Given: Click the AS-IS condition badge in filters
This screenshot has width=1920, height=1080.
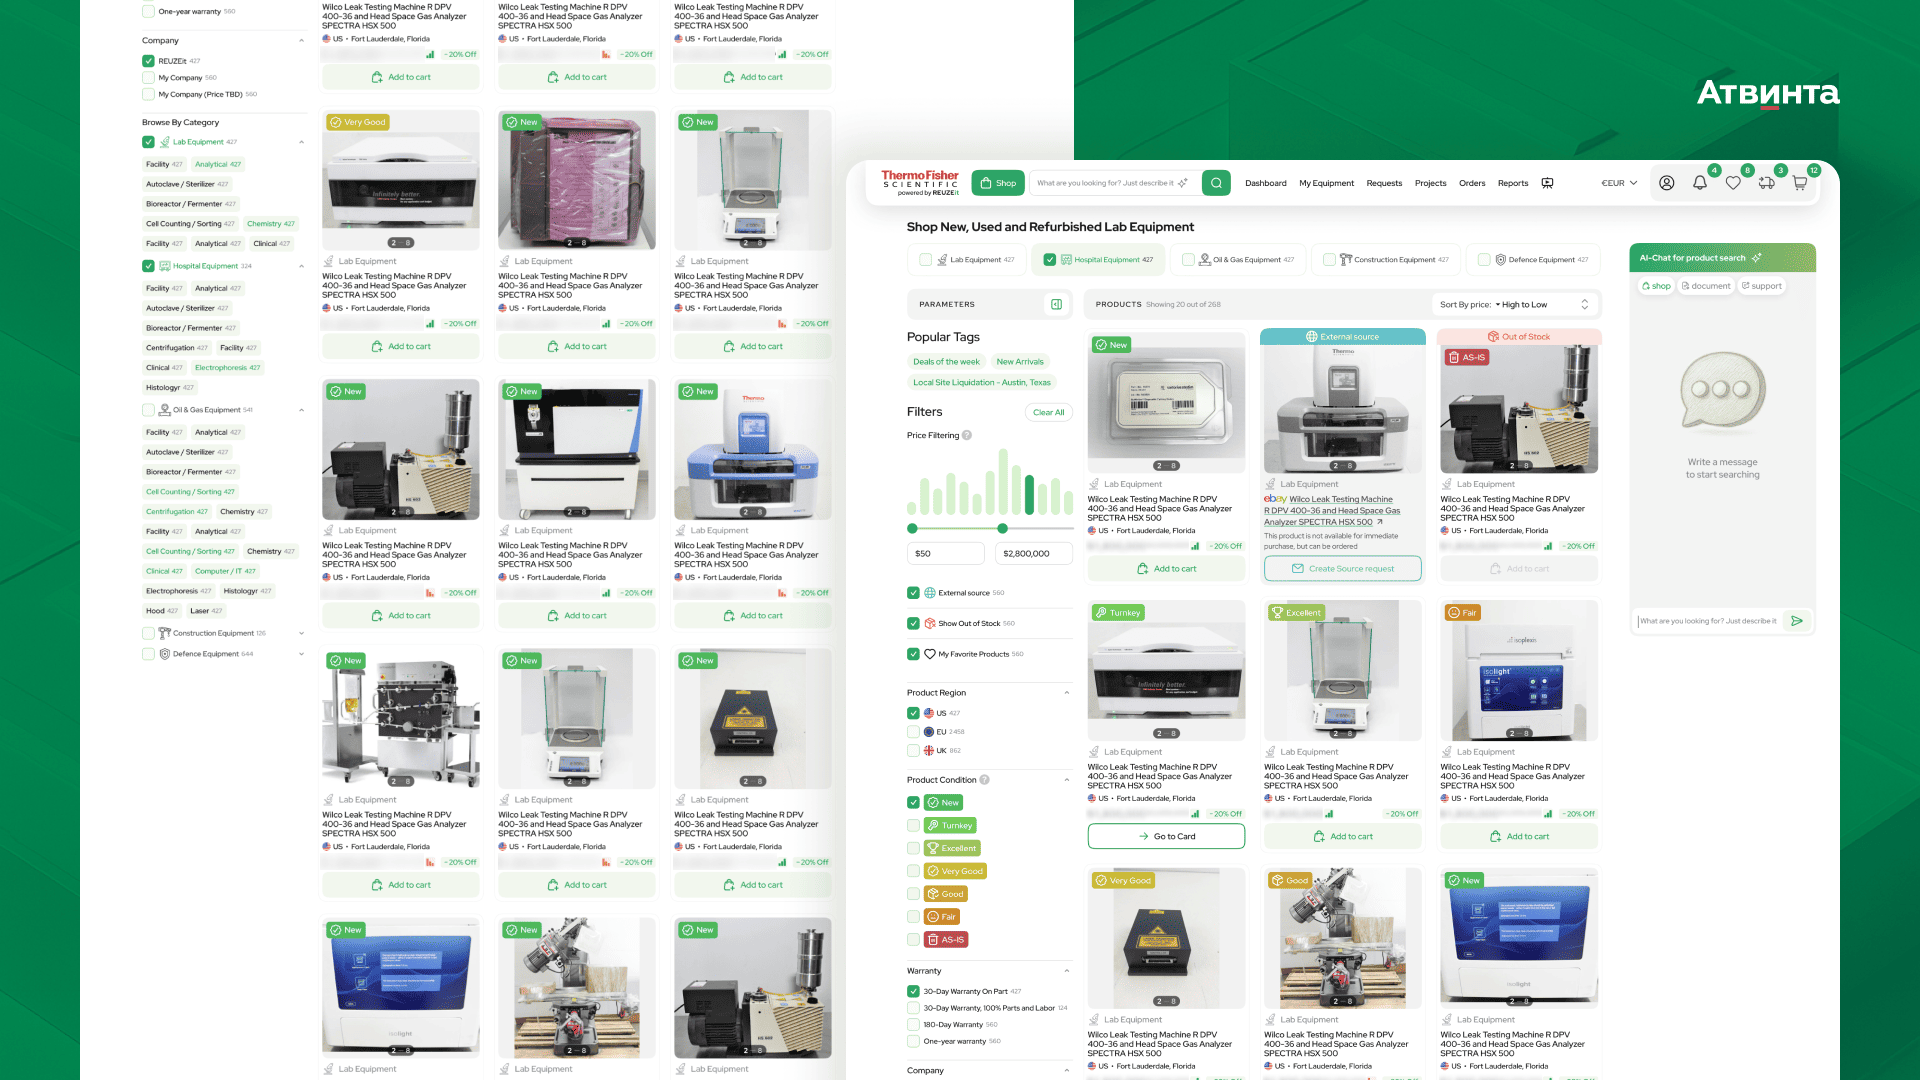Looking at the screenshot, I should 946,940.
